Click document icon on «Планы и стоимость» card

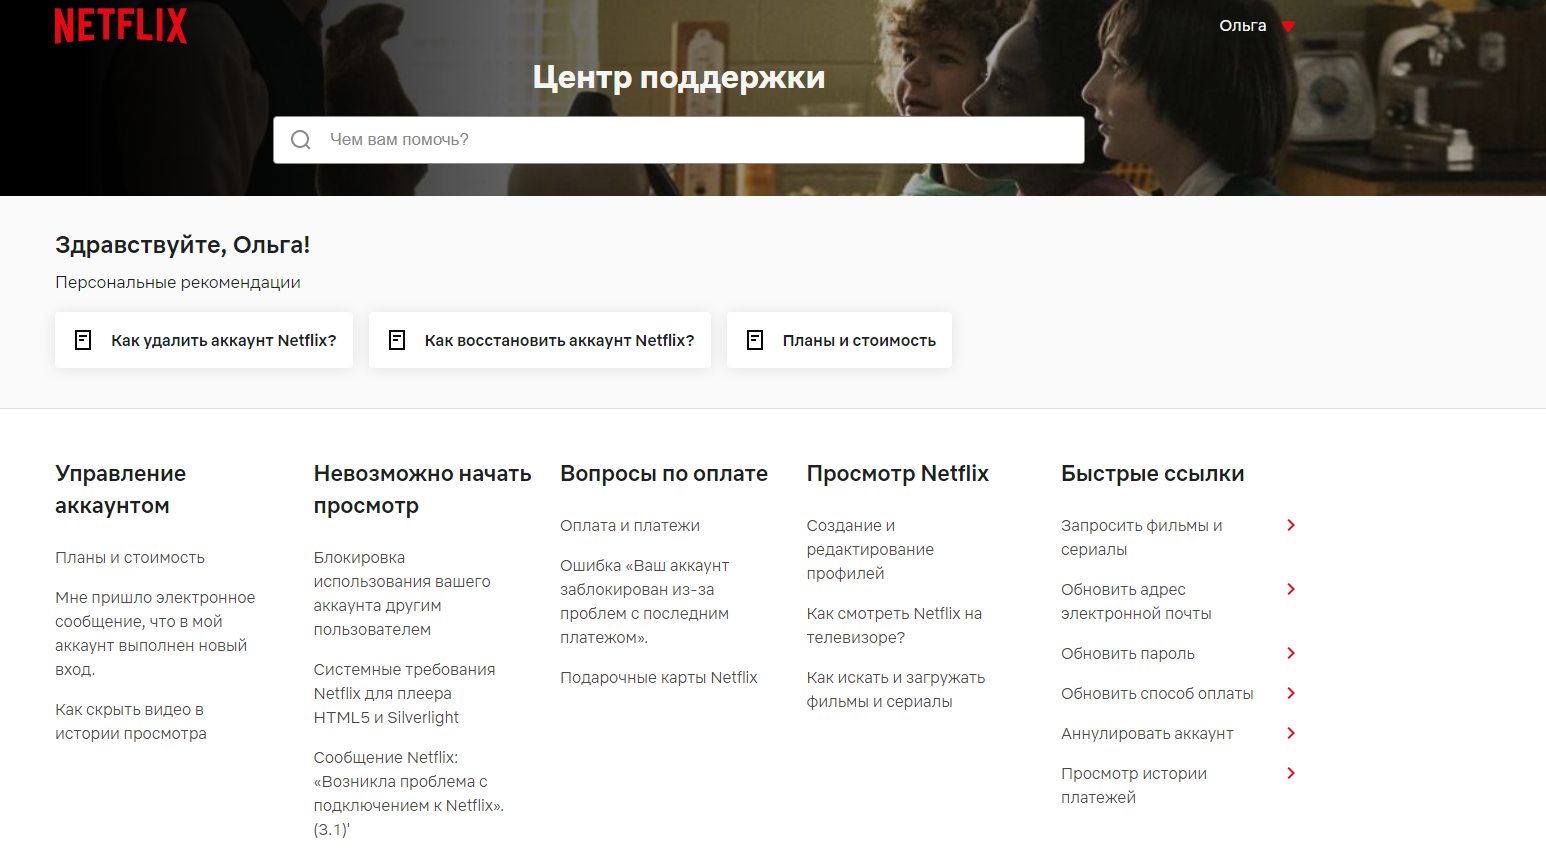tap(755, 340)
